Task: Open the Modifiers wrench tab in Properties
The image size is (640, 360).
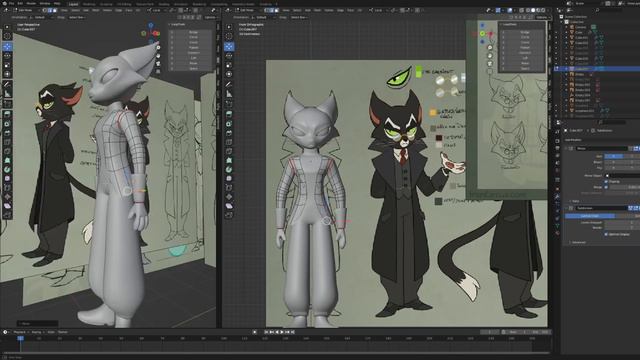Action: point(557,196)
